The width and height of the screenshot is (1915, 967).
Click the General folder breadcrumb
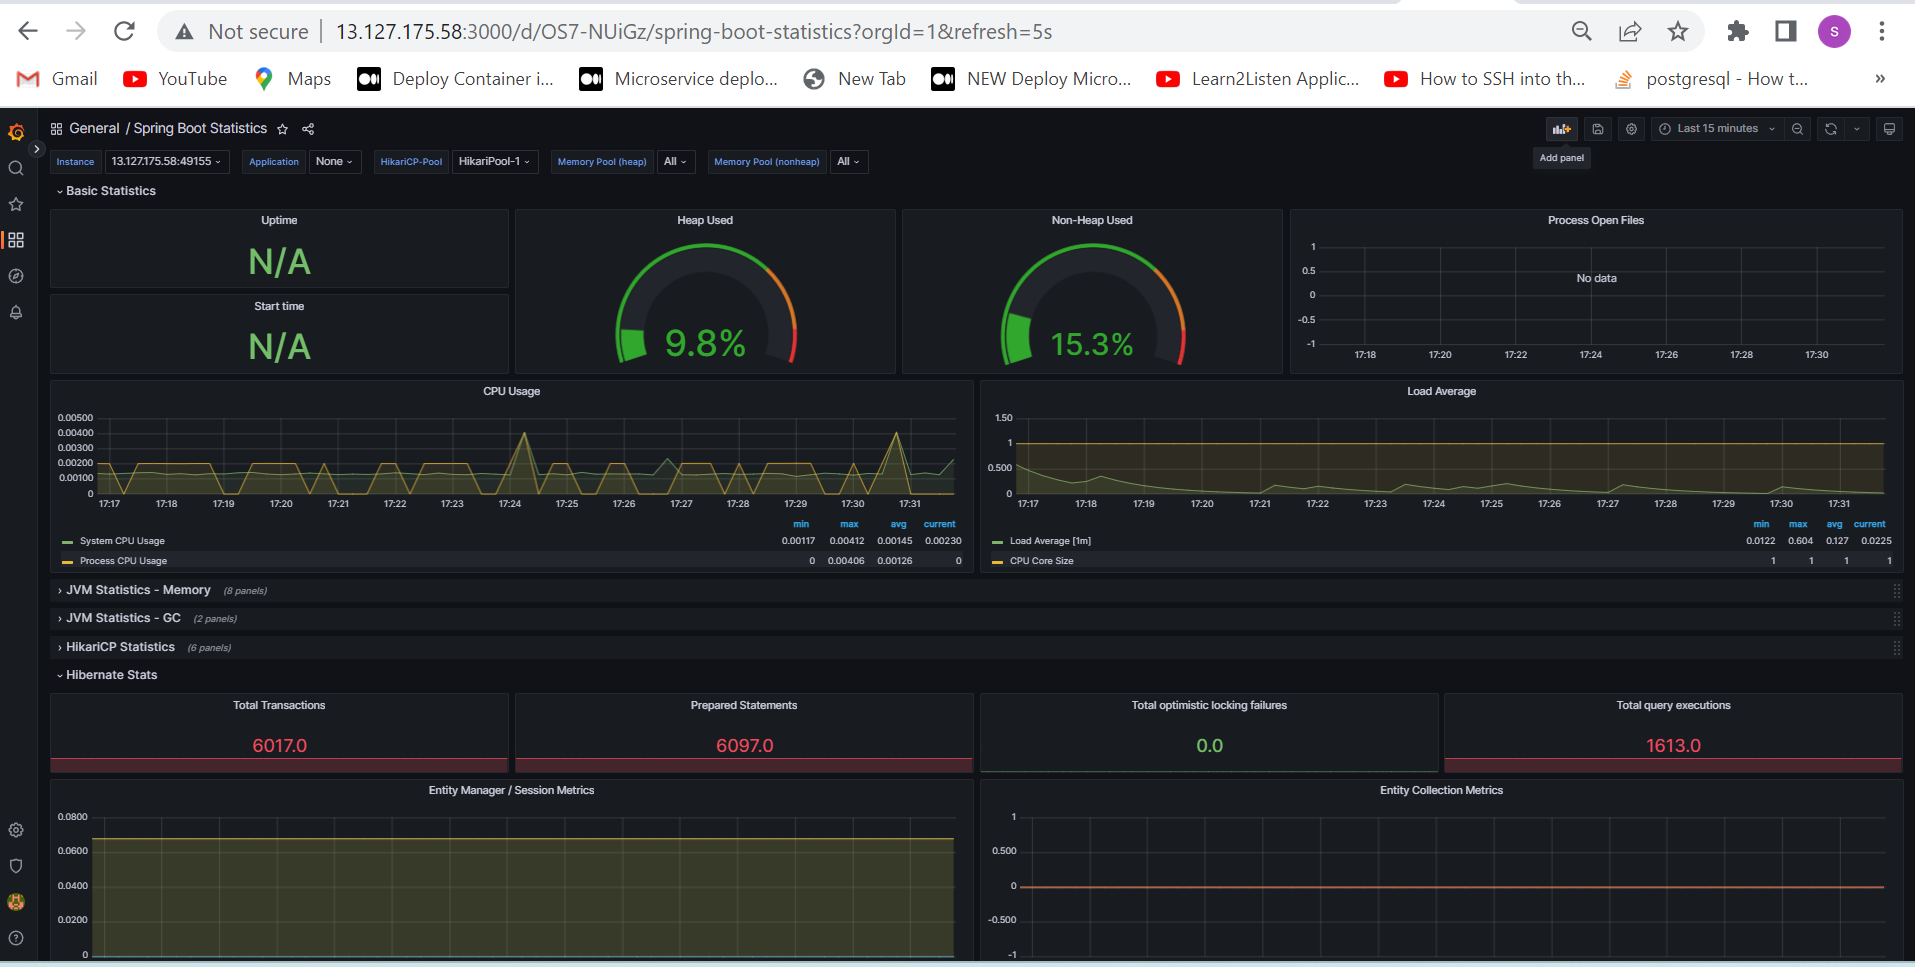[94, 129]
